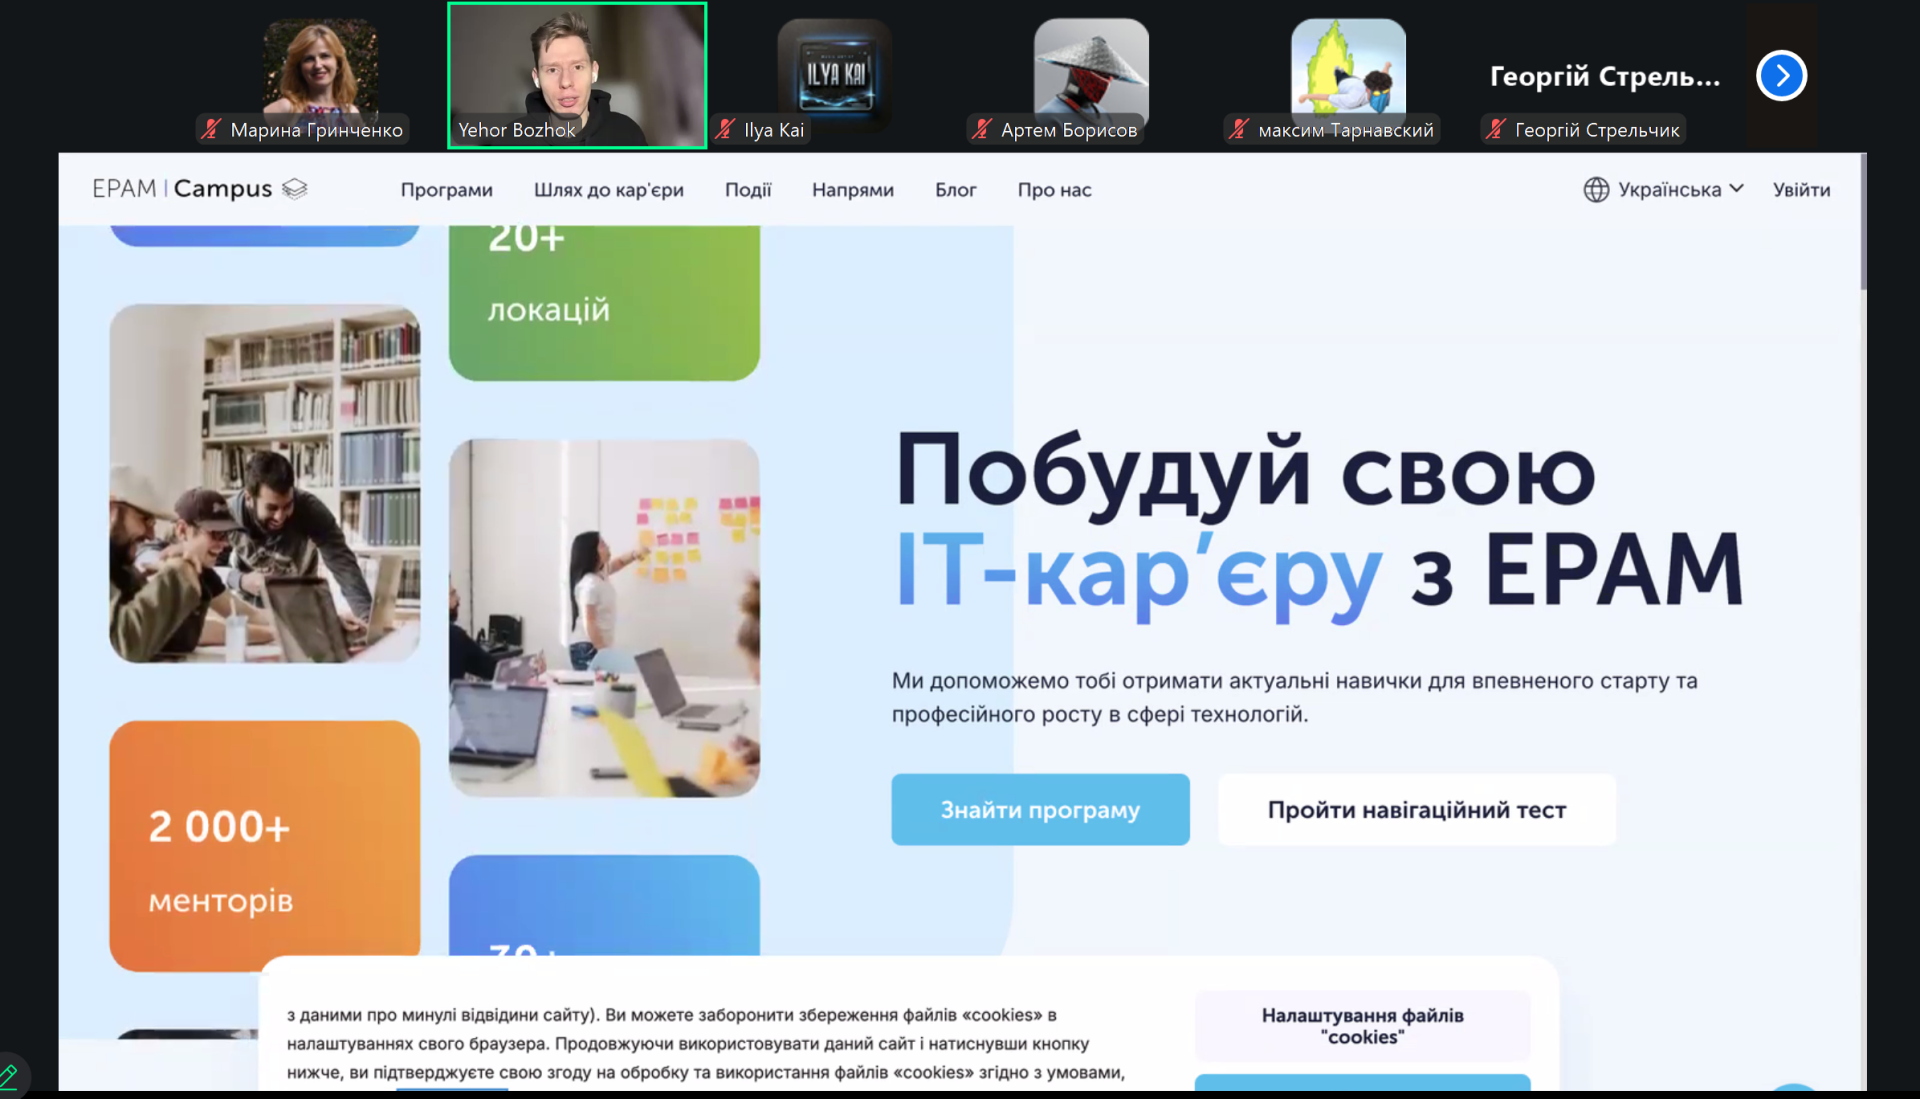Open the Блог page link

[x=955, y=190]
